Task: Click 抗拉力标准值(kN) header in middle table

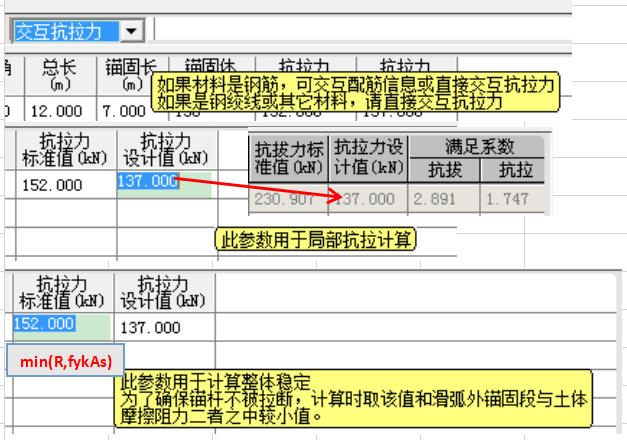Action: coord(66,150)
